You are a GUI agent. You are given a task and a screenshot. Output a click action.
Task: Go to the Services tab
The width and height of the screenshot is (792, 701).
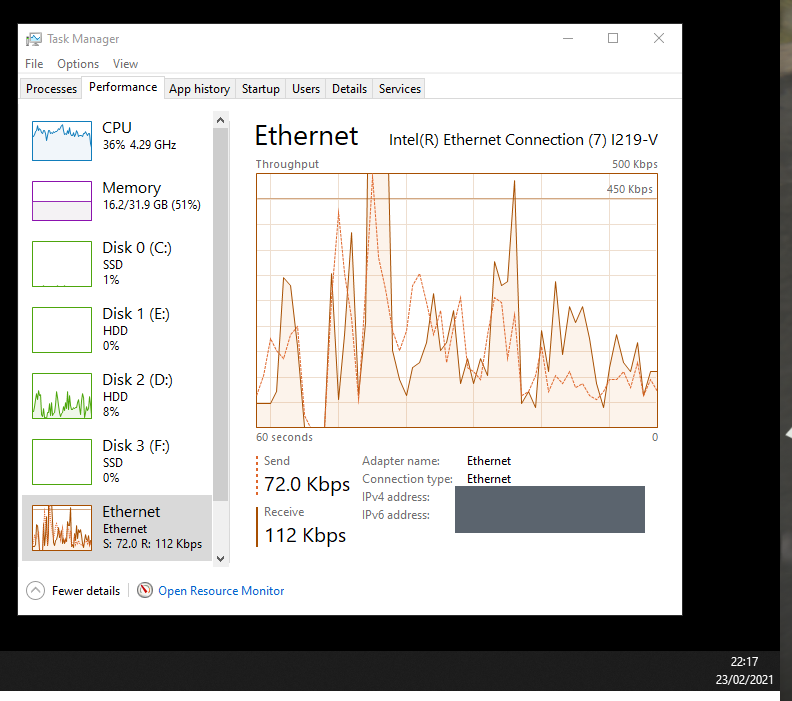tap(400, 89)
